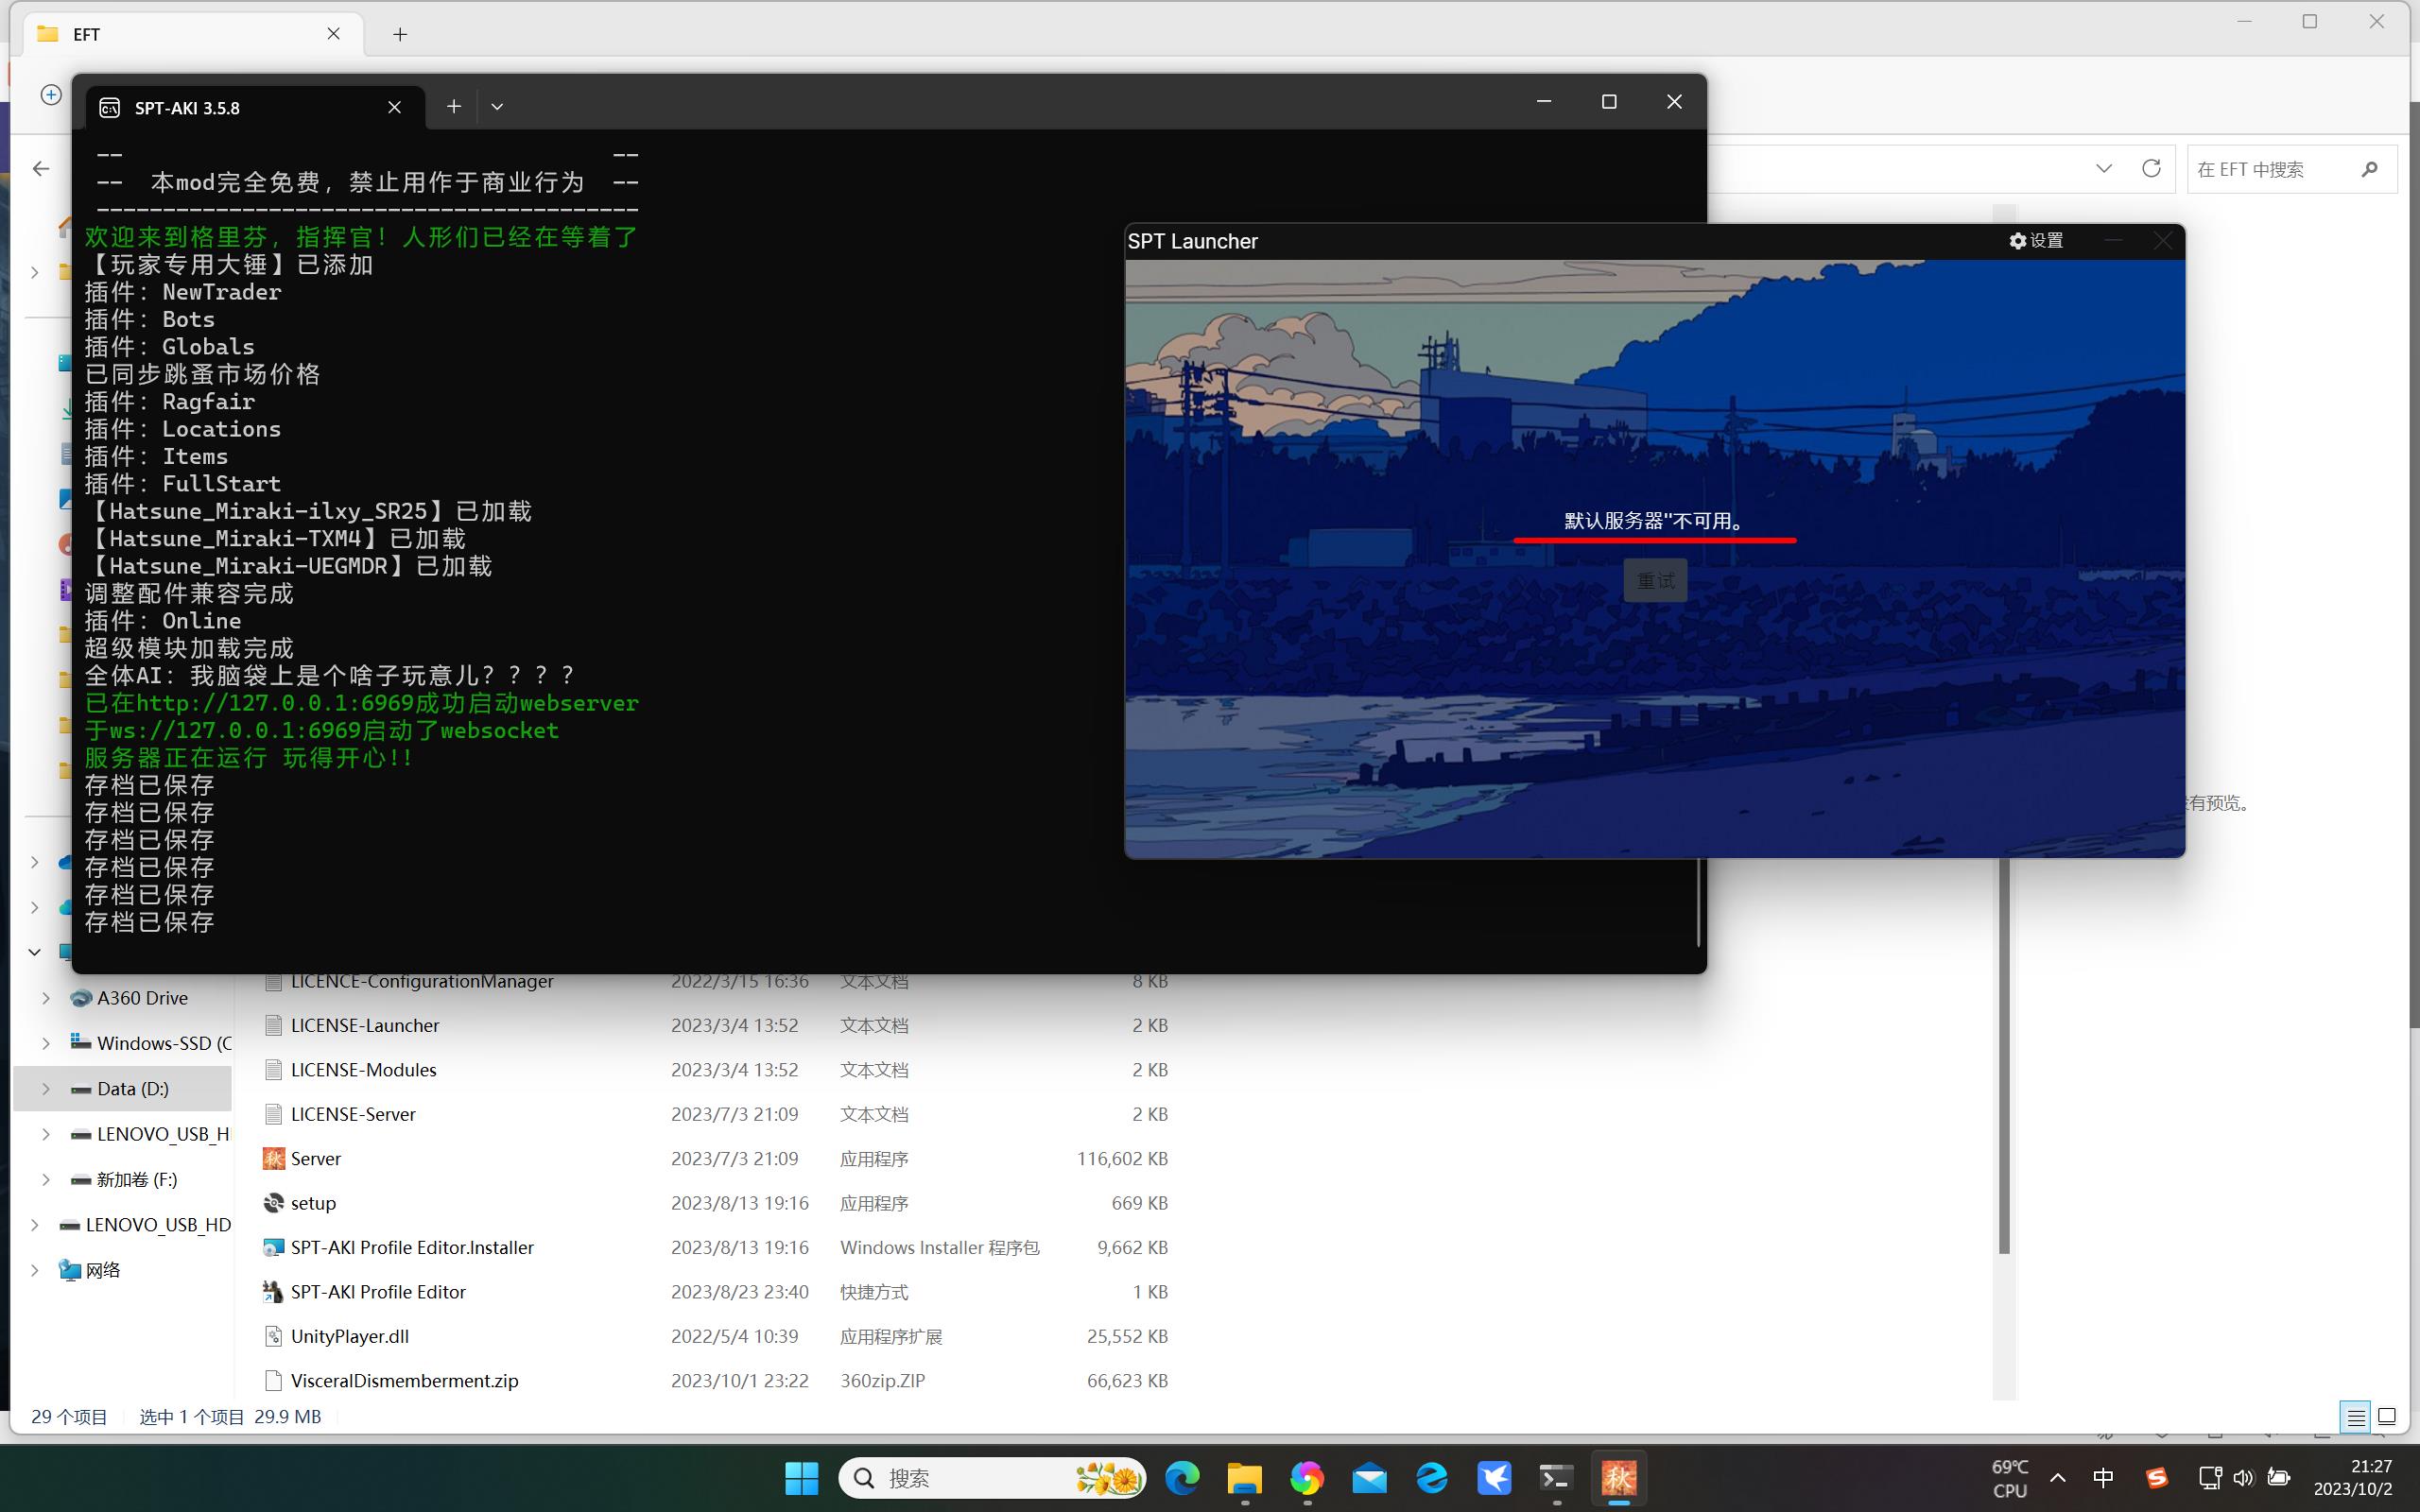Open the Internet Explorer taskbar icon
Image resolution: width=2420 pixels, height=1512 pixels.
click(1432, 1478)
